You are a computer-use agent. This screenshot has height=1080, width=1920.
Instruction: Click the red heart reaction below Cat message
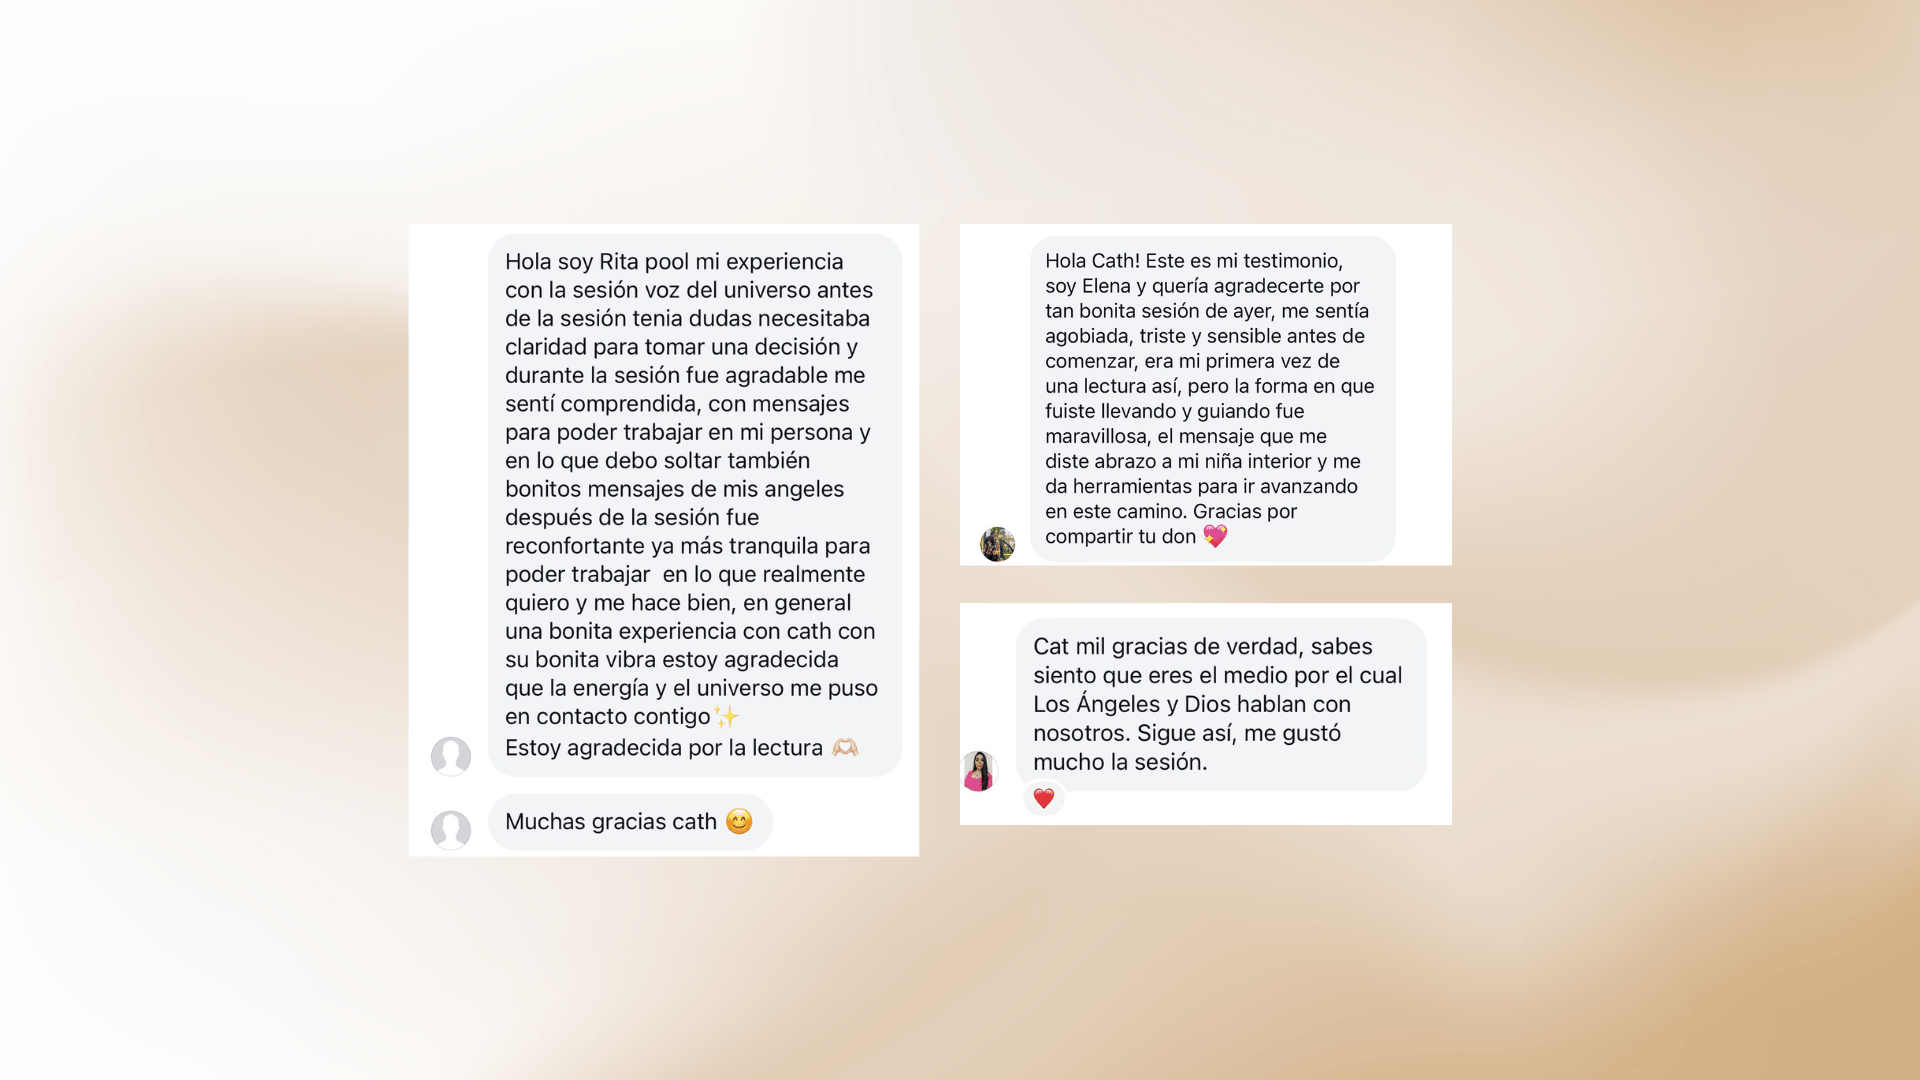coord(1044,798)
